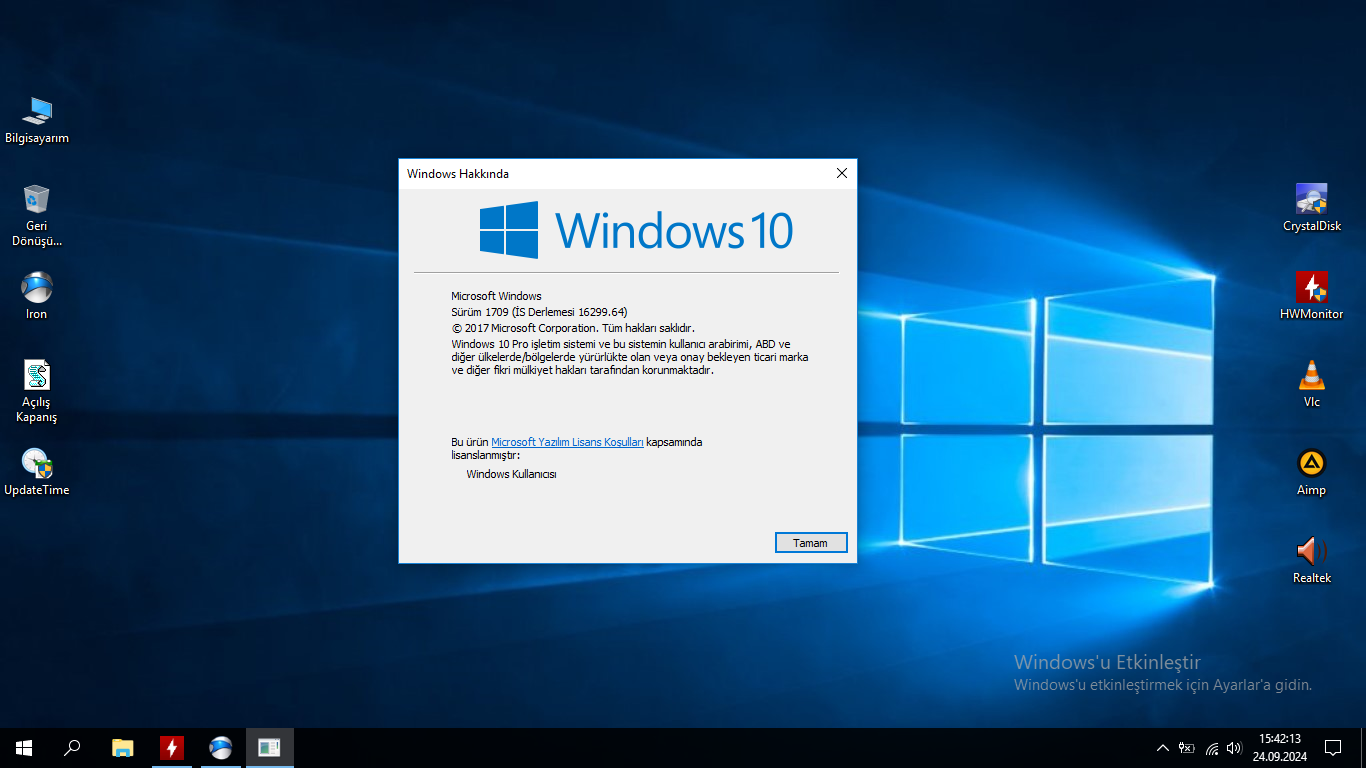Open taskbar search magnifier
The width and height of the screenshot is (1366, 768).
[x=72, y=748]
